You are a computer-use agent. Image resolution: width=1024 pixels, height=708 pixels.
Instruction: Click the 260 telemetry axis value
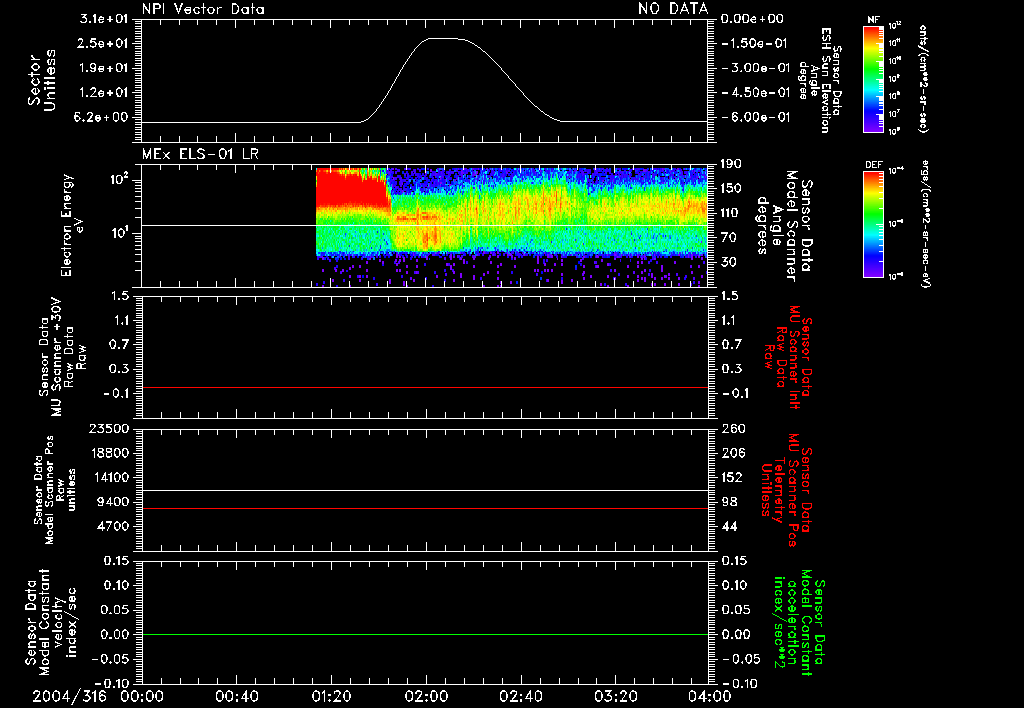coord(731,428)
